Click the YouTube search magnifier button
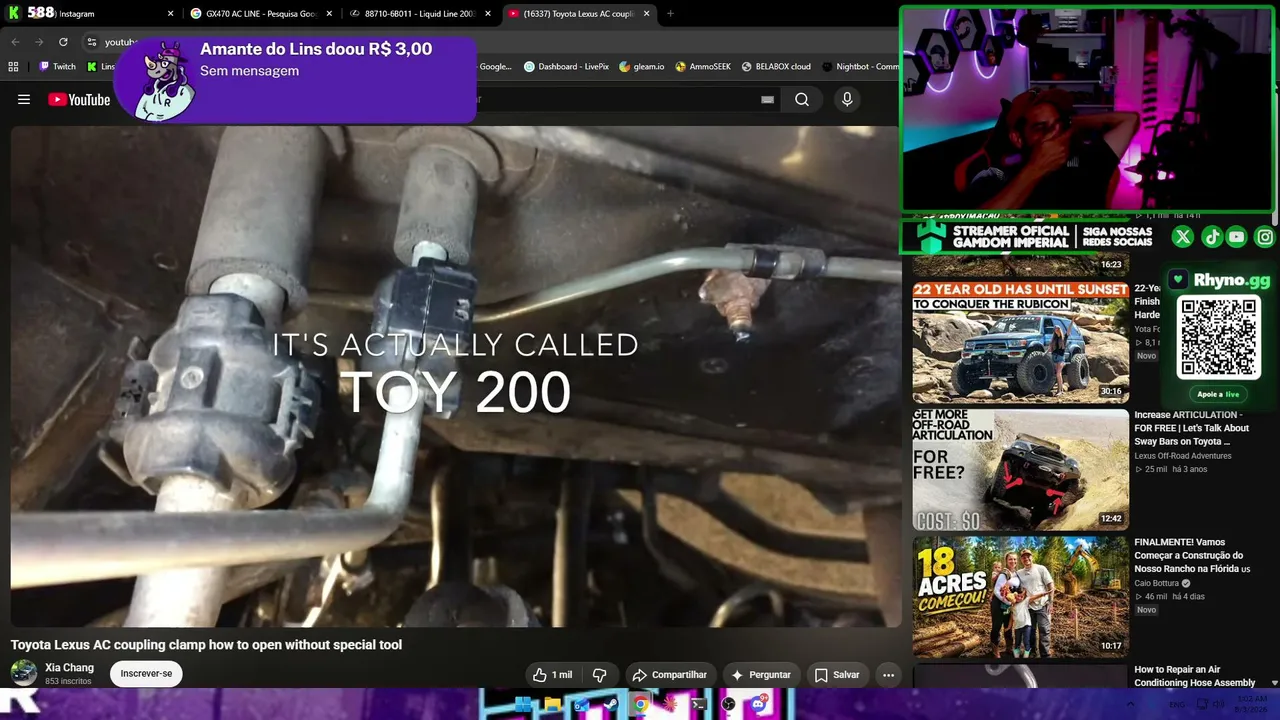This screenshot has height=720, width=1280. (x=802, y=99)
